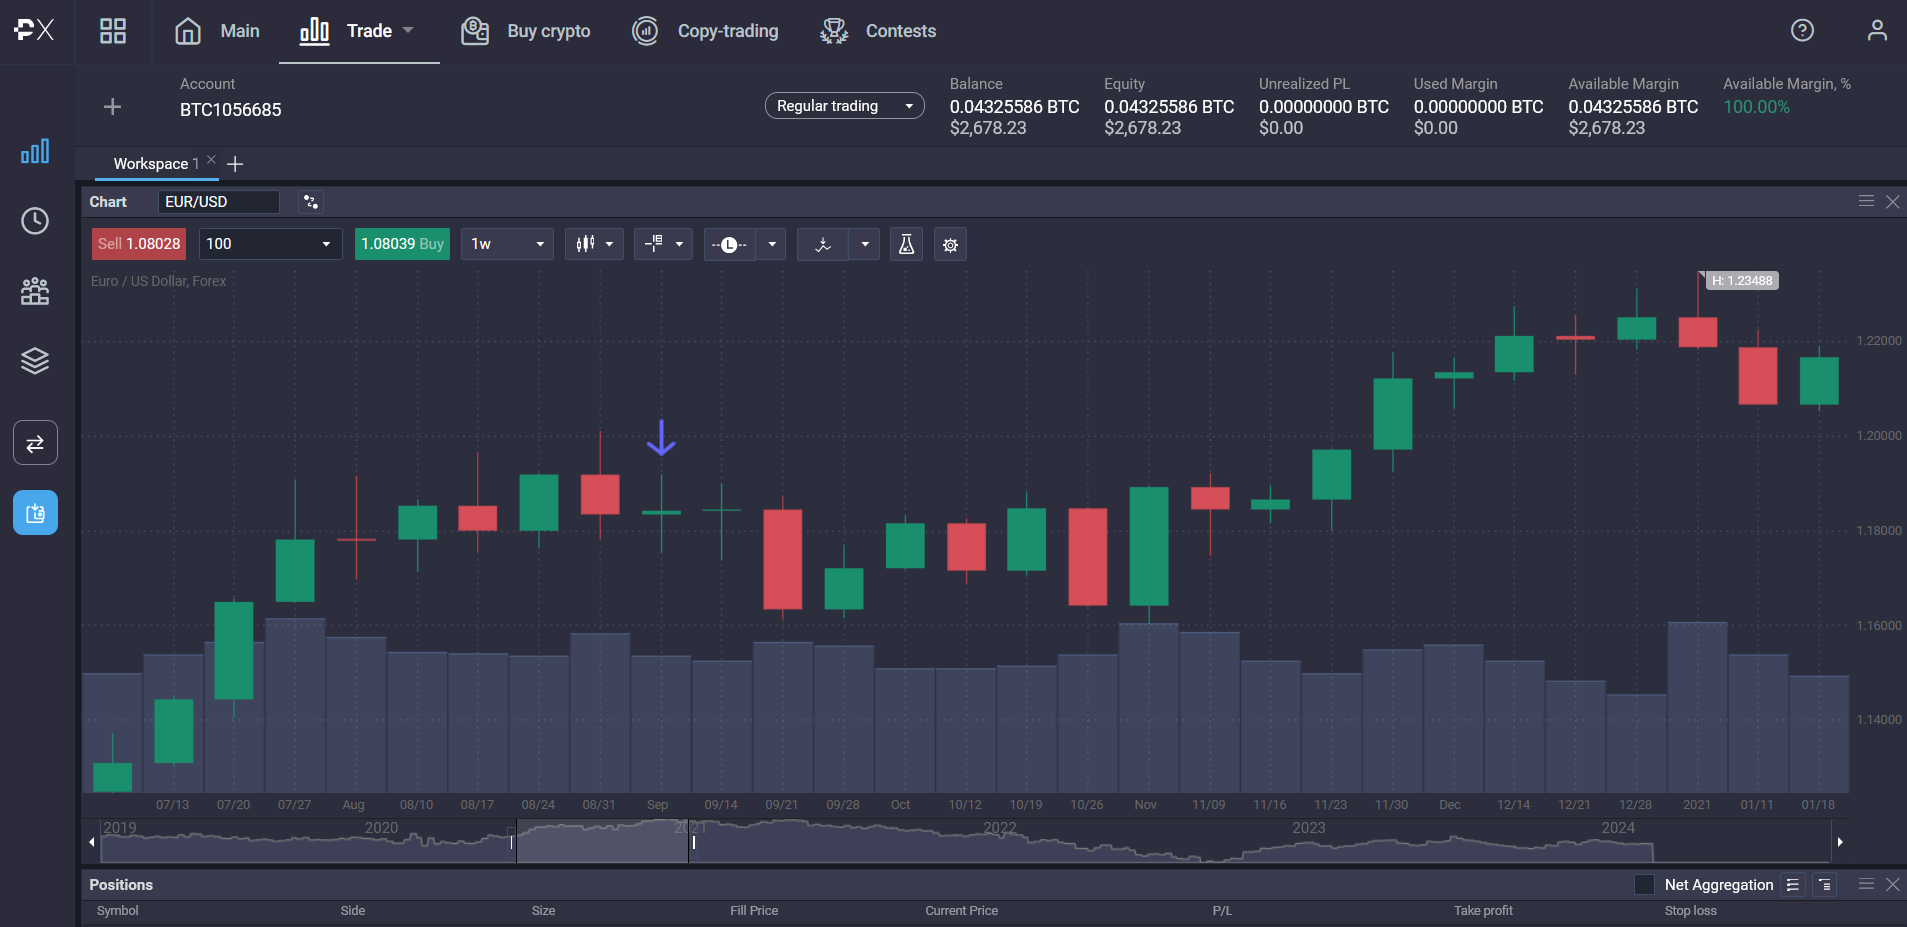Click the Balance value 0.04325586 BTC
1907x927 pixels.
[1014, 107]
